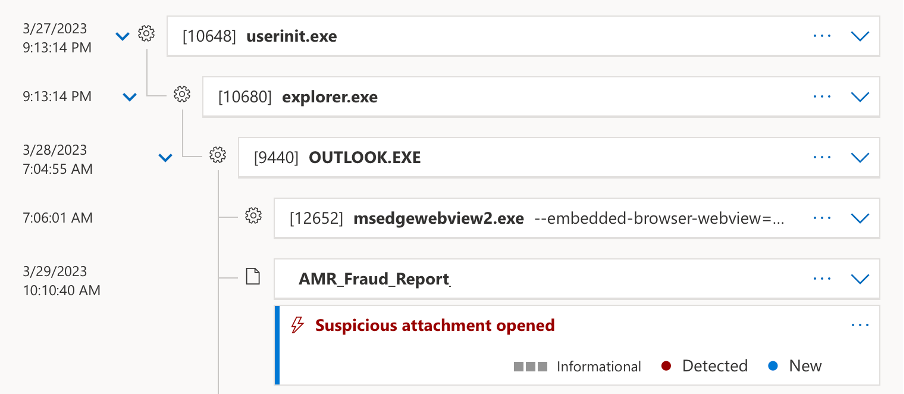This screenshot has width=904, height=394.
Task: Expand details for AMR_Fraud_Report row
Action: coord(860,279)
